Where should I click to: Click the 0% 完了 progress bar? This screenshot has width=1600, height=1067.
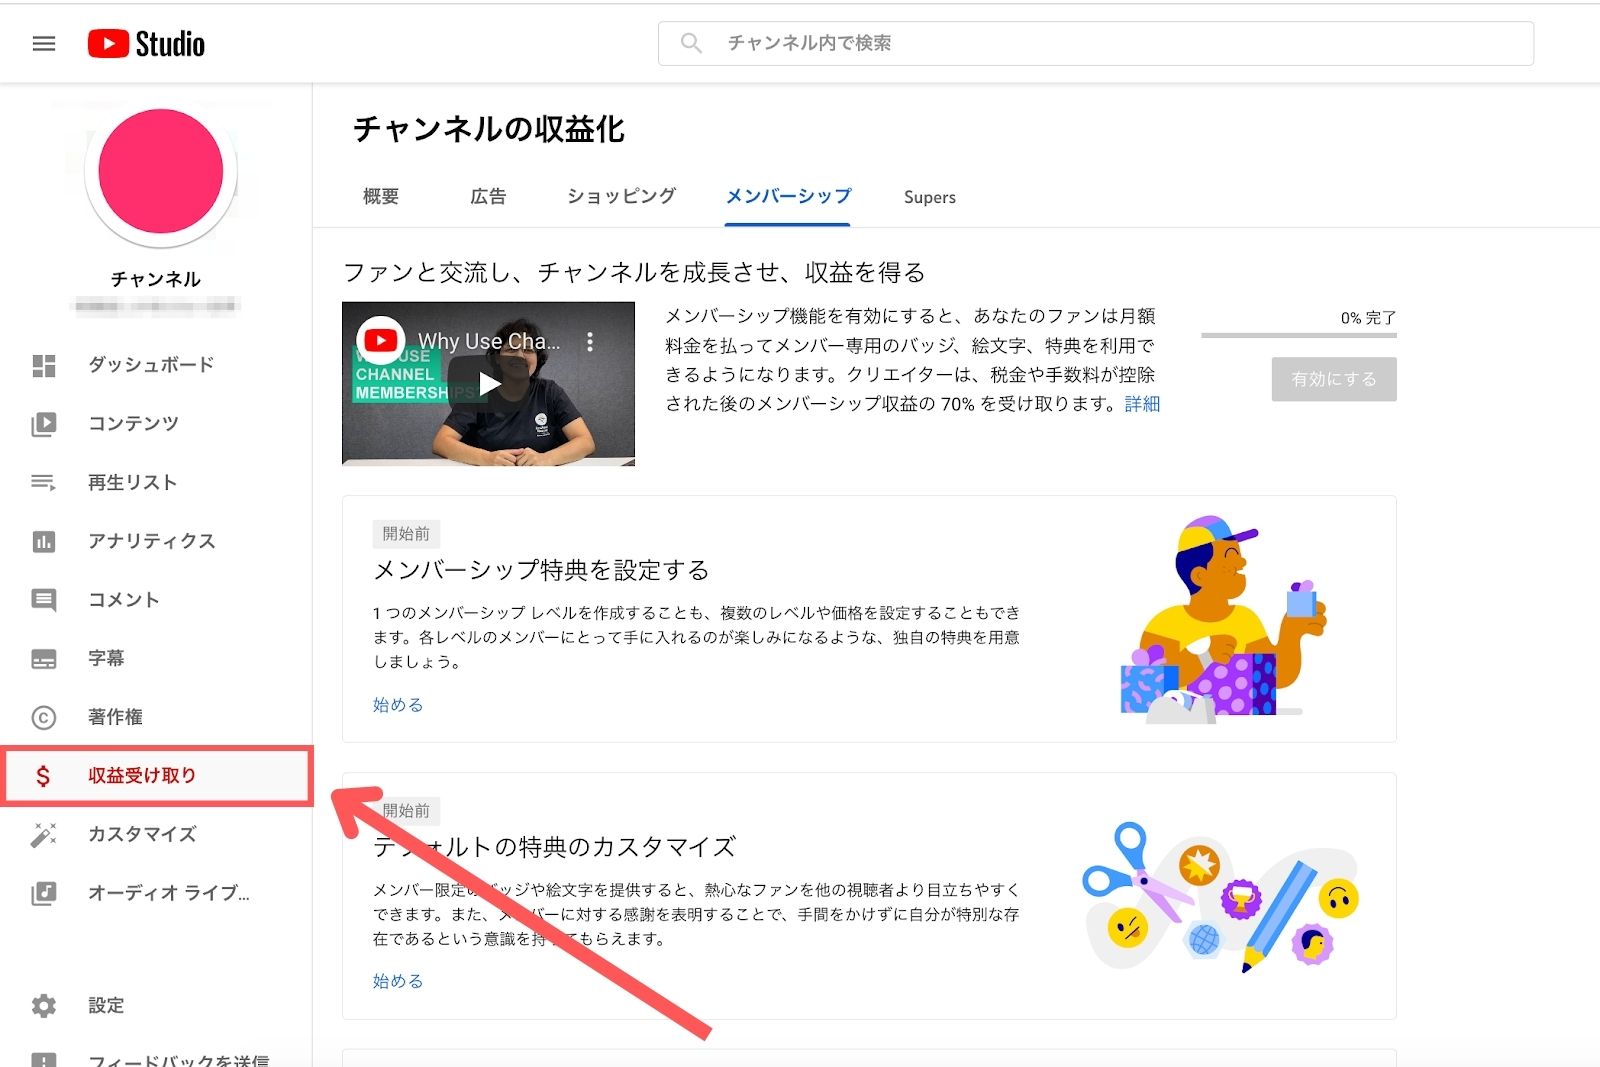[1299, 335]
